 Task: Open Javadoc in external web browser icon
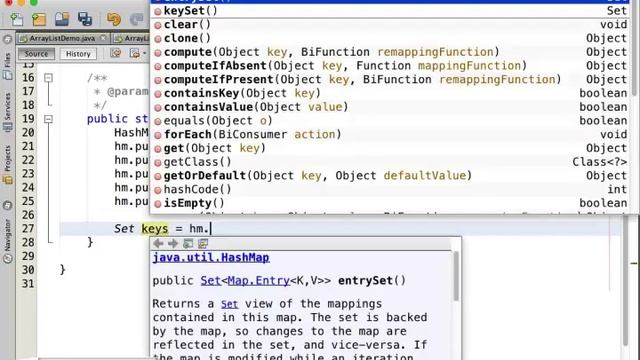[x=188, y=244]
